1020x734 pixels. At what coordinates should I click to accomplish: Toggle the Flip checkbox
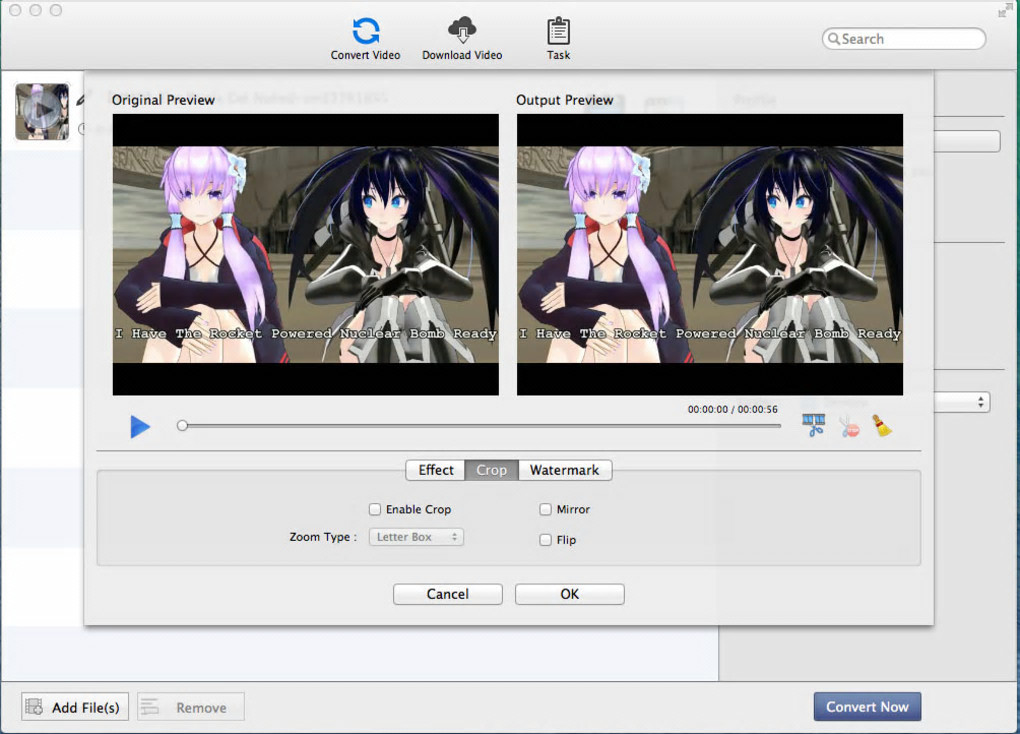545,540
